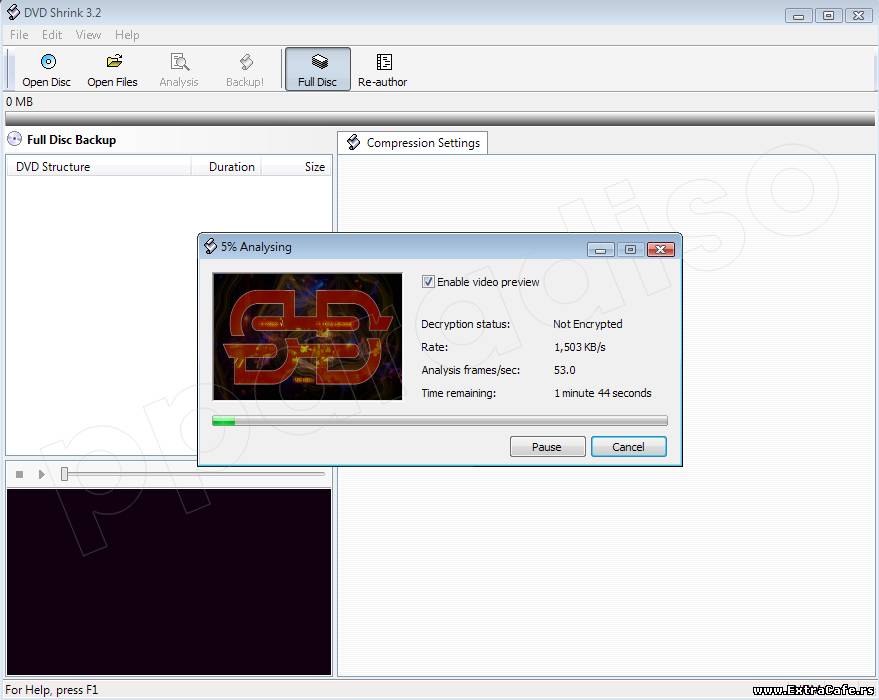Image resolution: width=879 pixels, height=700 pixels.
Task: Click the DVD Structure column header
Action: pos(99,166)
